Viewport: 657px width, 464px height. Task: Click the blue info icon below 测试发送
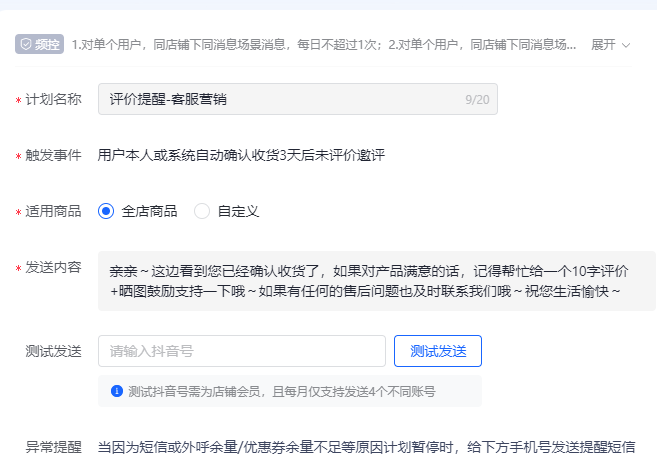(117, 391)
